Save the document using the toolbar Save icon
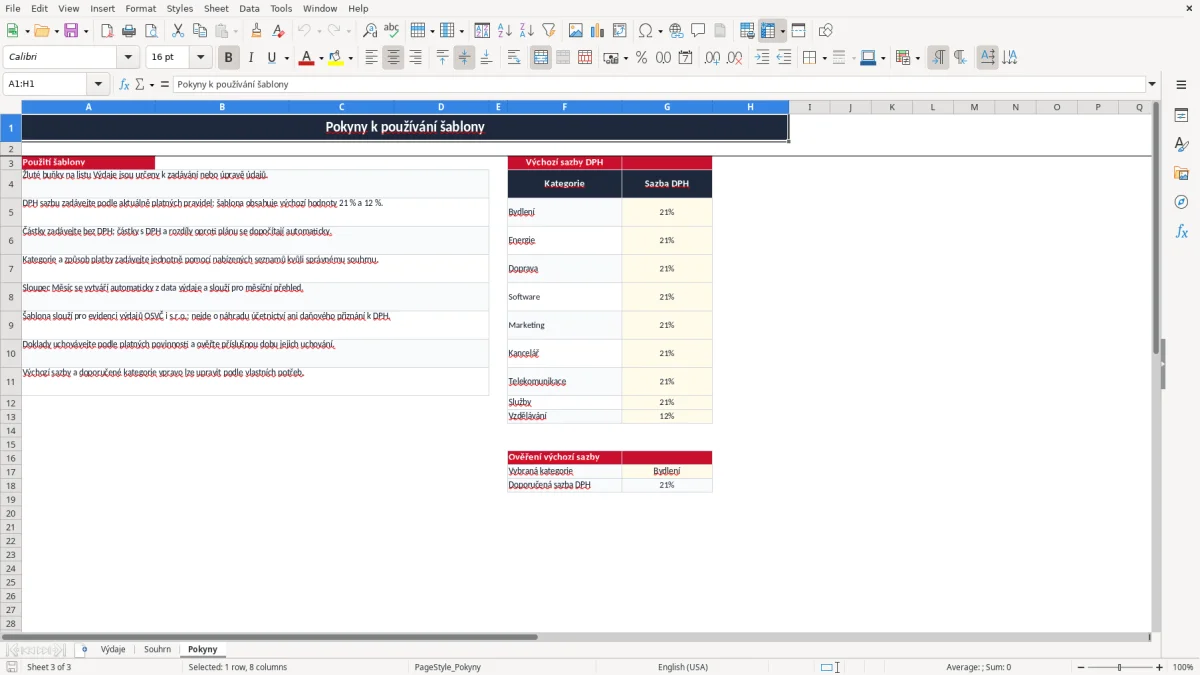The height and width of the screenshot is (675, 1200). point(71,31)
